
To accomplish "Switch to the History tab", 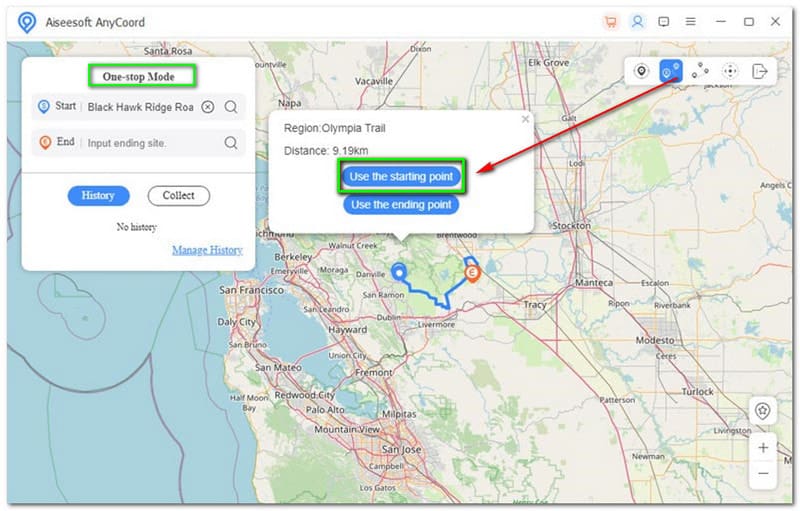I will coord(98,196).
